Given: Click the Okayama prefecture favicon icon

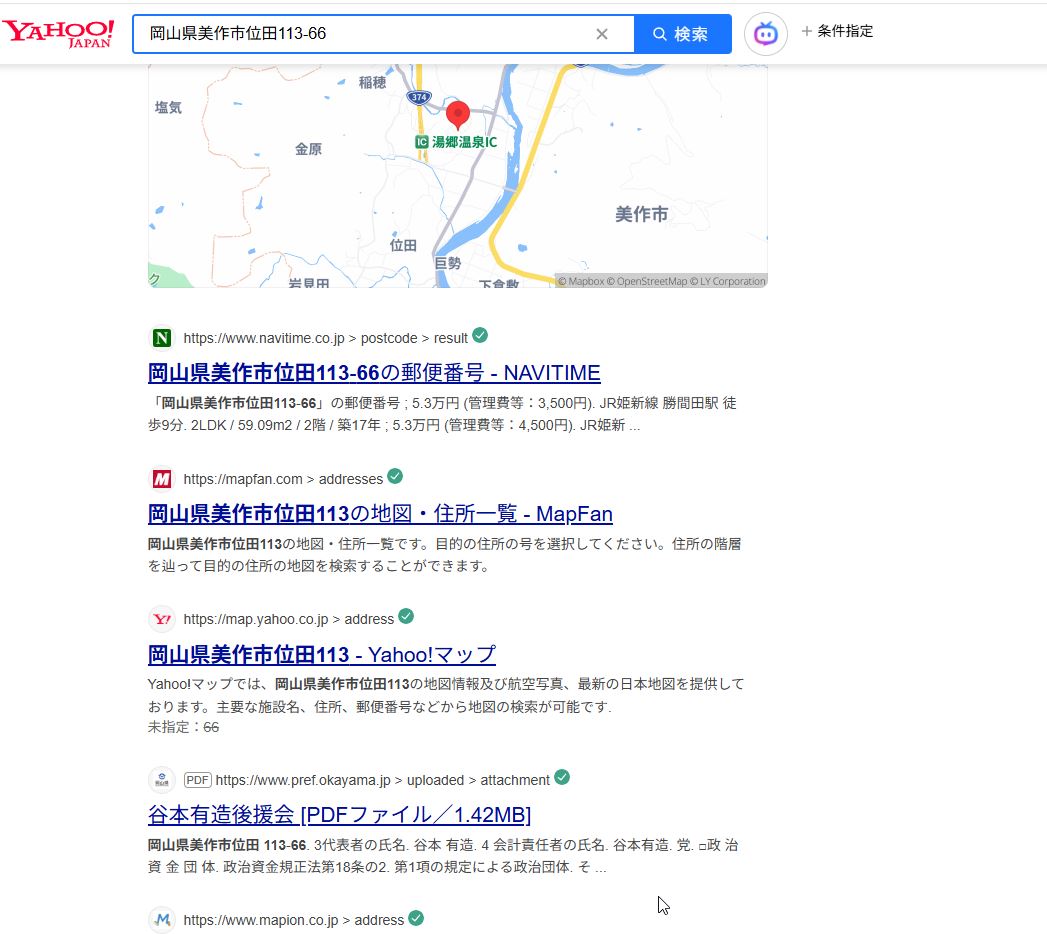Looking at the screenshot, I should click(162, 780).
